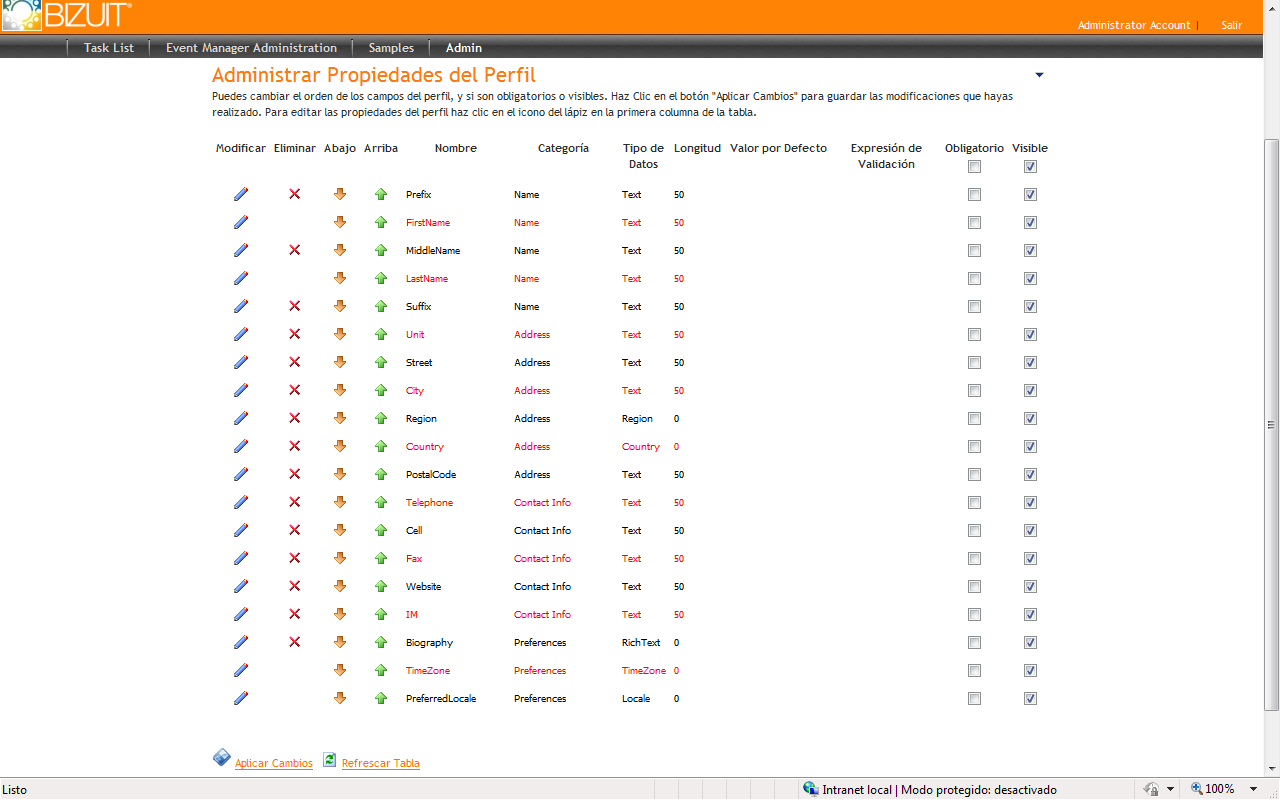Click the pencil edit icon for Prefix

coord(241,195)
